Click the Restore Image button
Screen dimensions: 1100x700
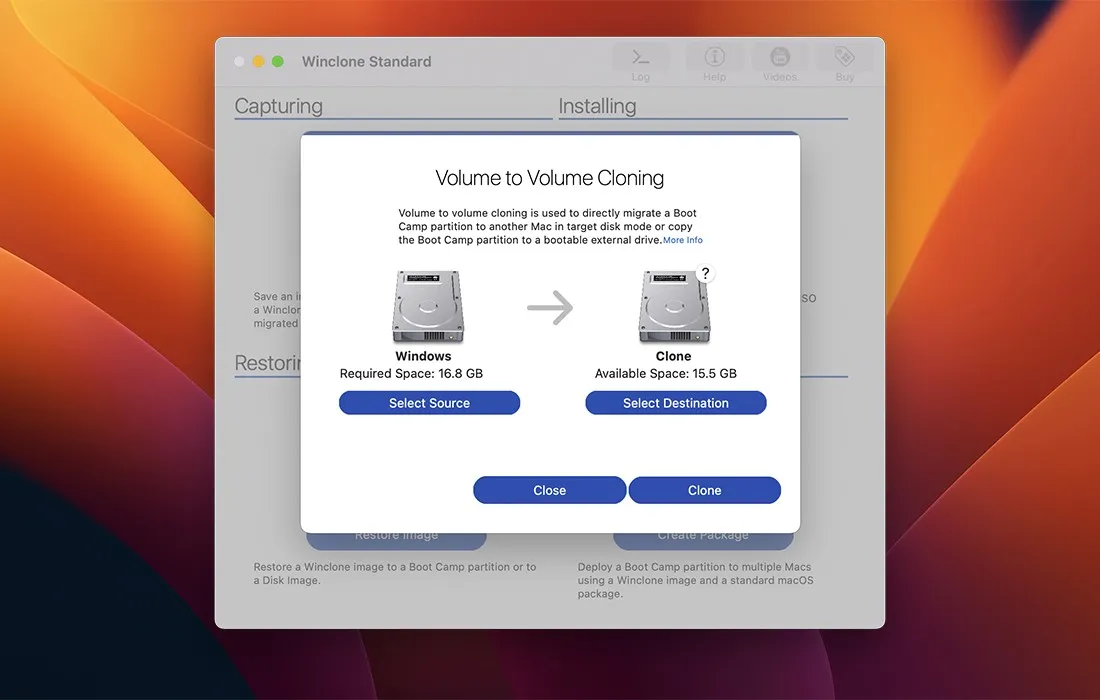396,534
